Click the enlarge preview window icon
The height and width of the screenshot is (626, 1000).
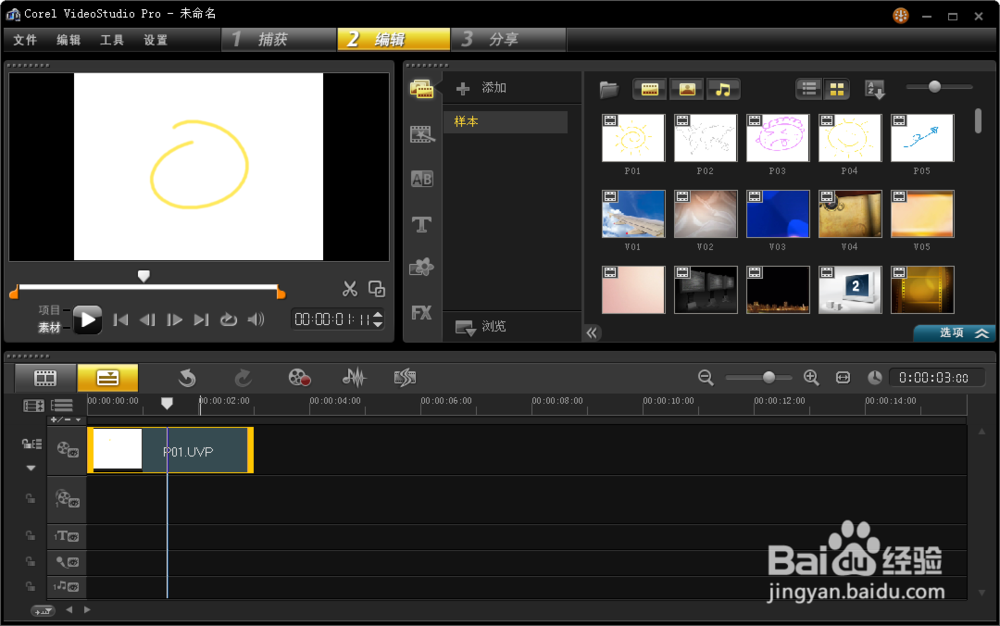click(x=377, y=289)
